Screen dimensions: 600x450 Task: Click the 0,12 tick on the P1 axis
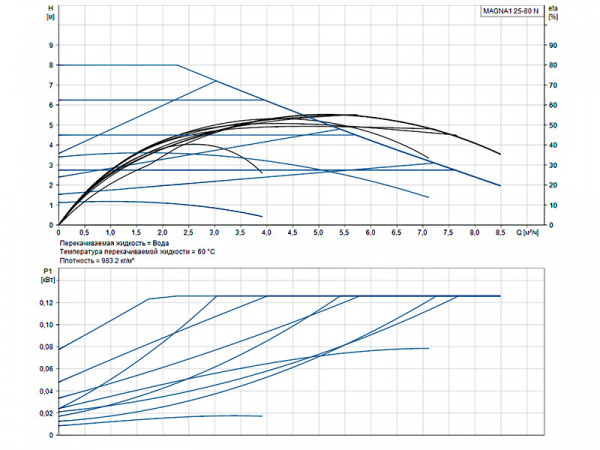(47, 325)
